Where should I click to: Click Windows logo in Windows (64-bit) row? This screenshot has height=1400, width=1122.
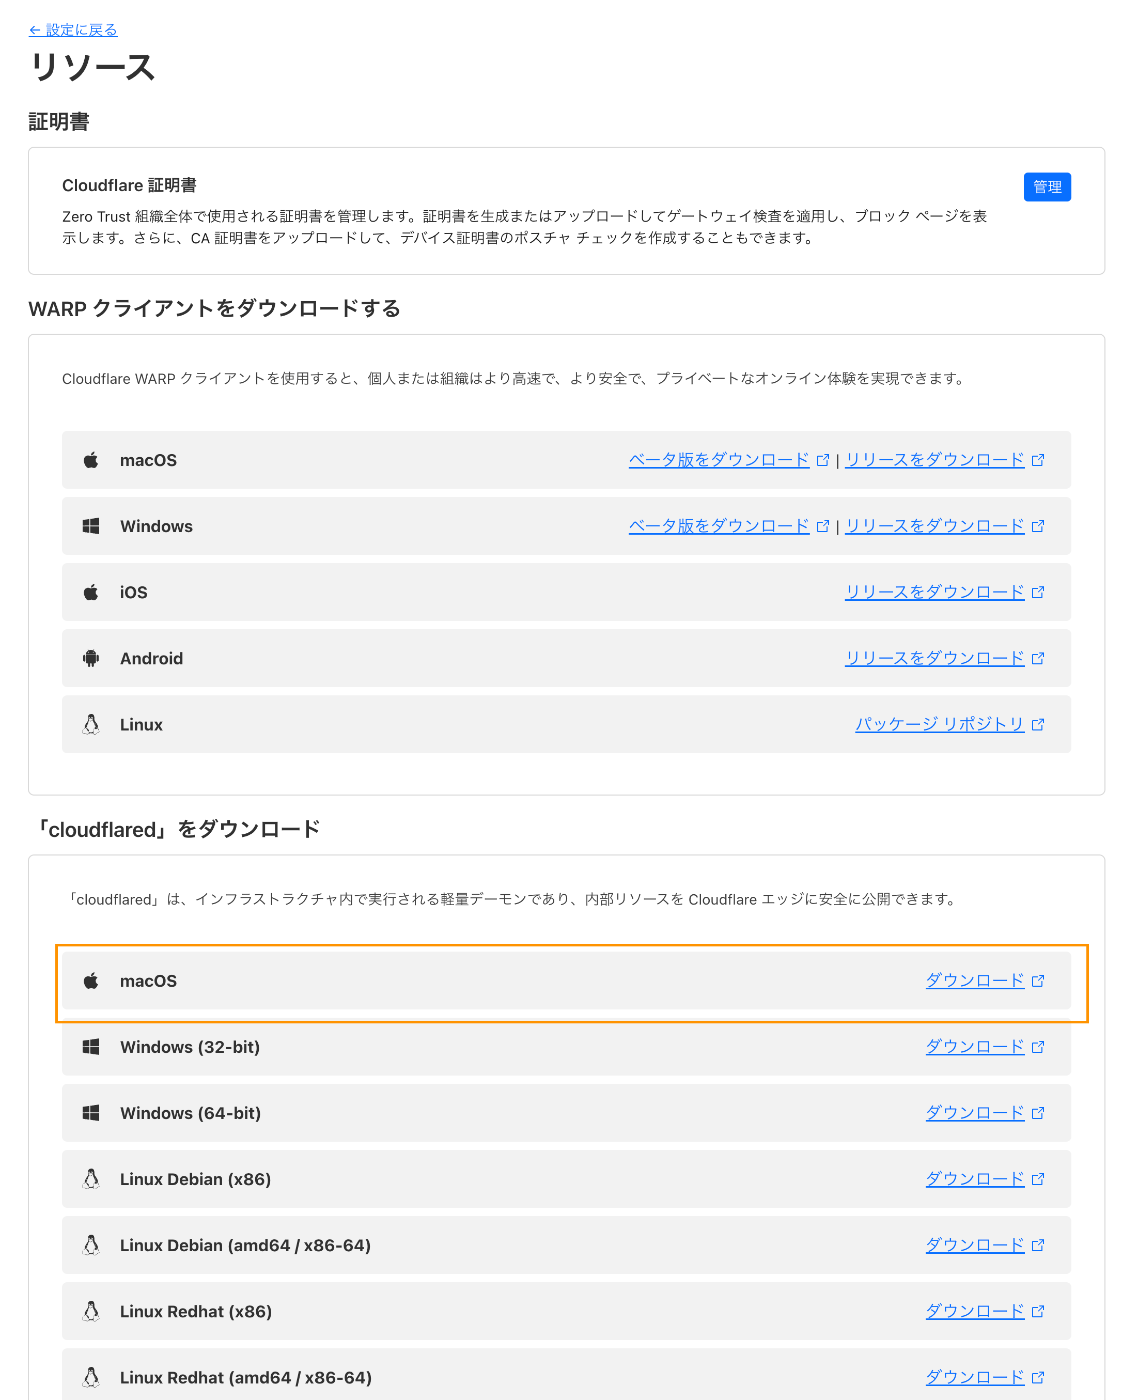91,1113
